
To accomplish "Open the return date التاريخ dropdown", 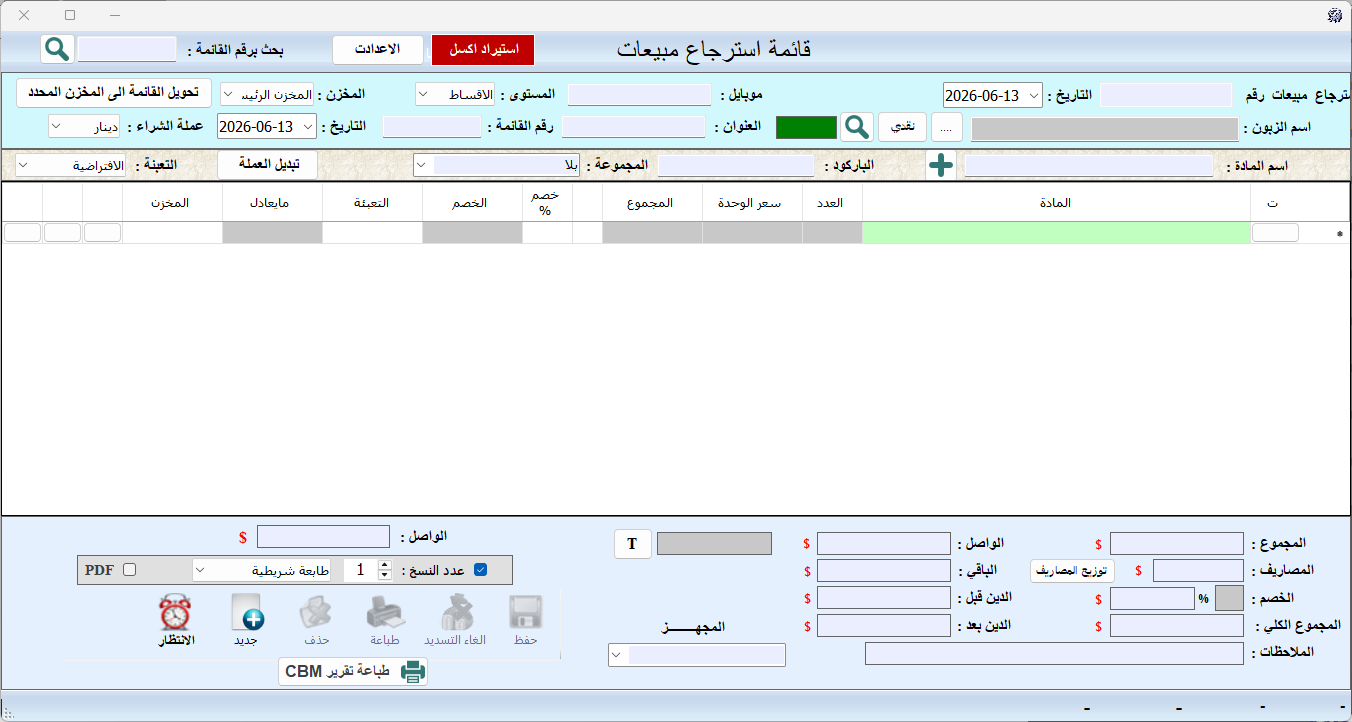I will pos(1033,95).
